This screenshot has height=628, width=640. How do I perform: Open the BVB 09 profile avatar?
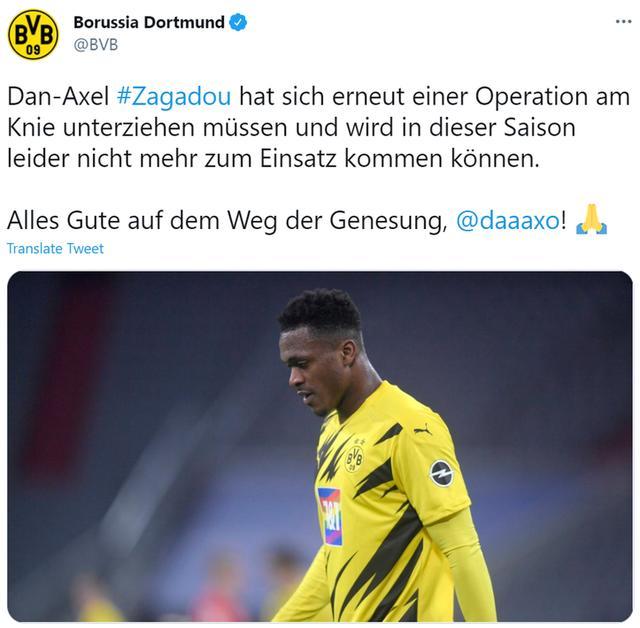[x=33, y=35]
